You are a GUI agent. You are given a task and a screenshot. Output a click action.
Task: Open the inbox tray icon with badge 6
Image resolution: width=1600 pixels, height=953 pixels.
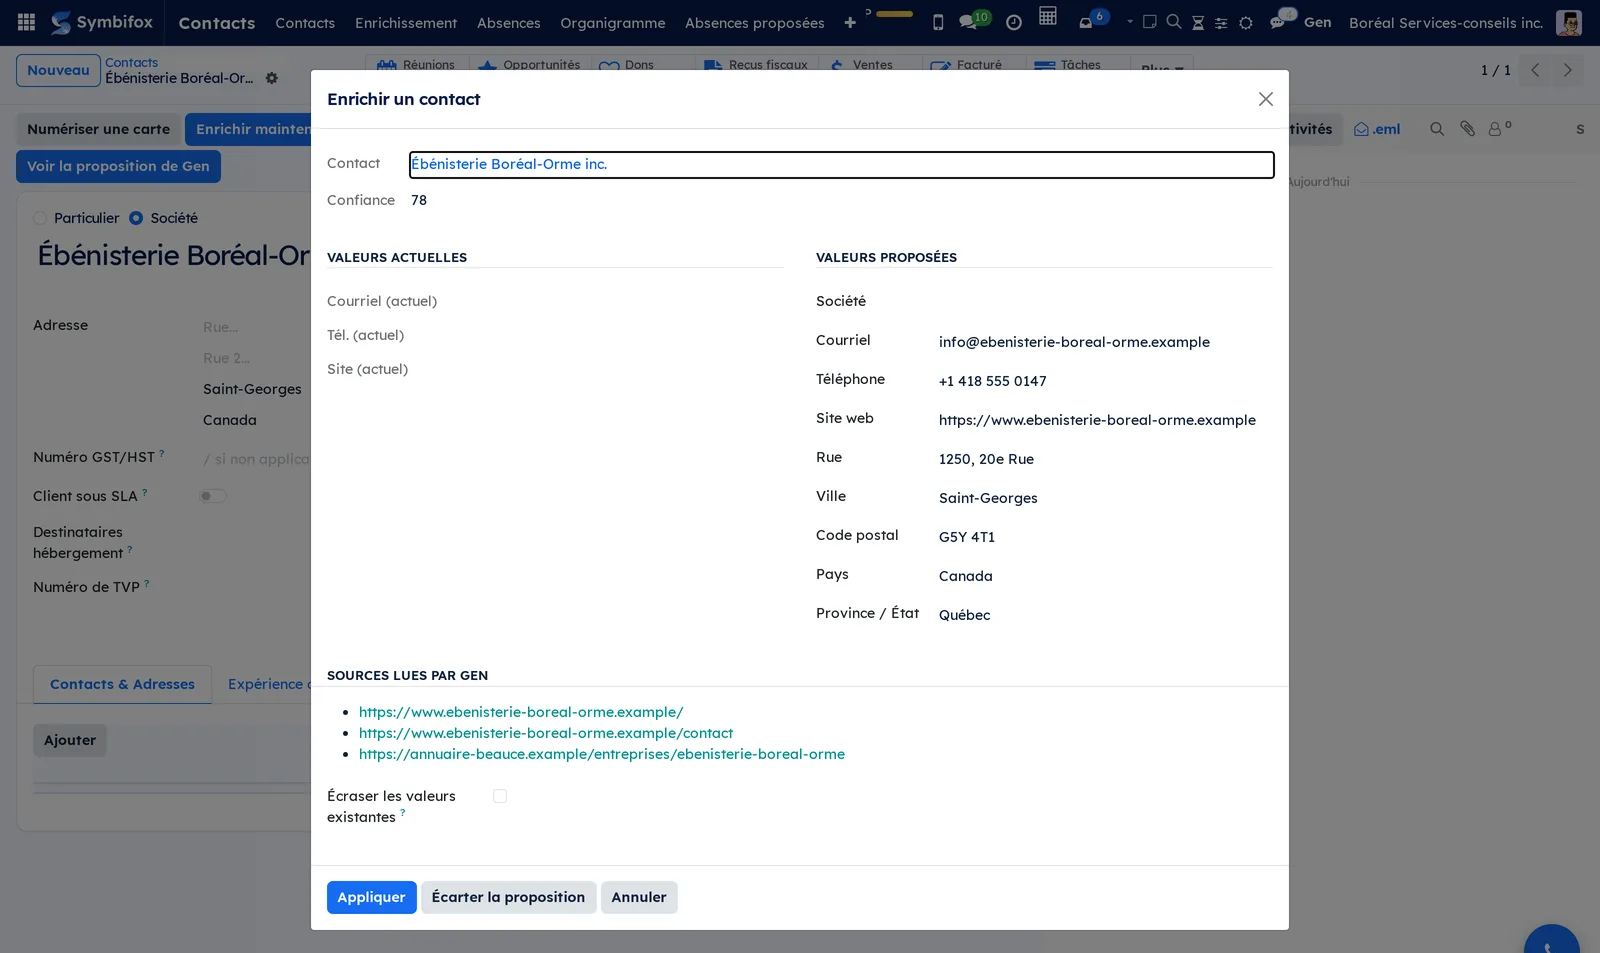click(x=1093, y=19)
